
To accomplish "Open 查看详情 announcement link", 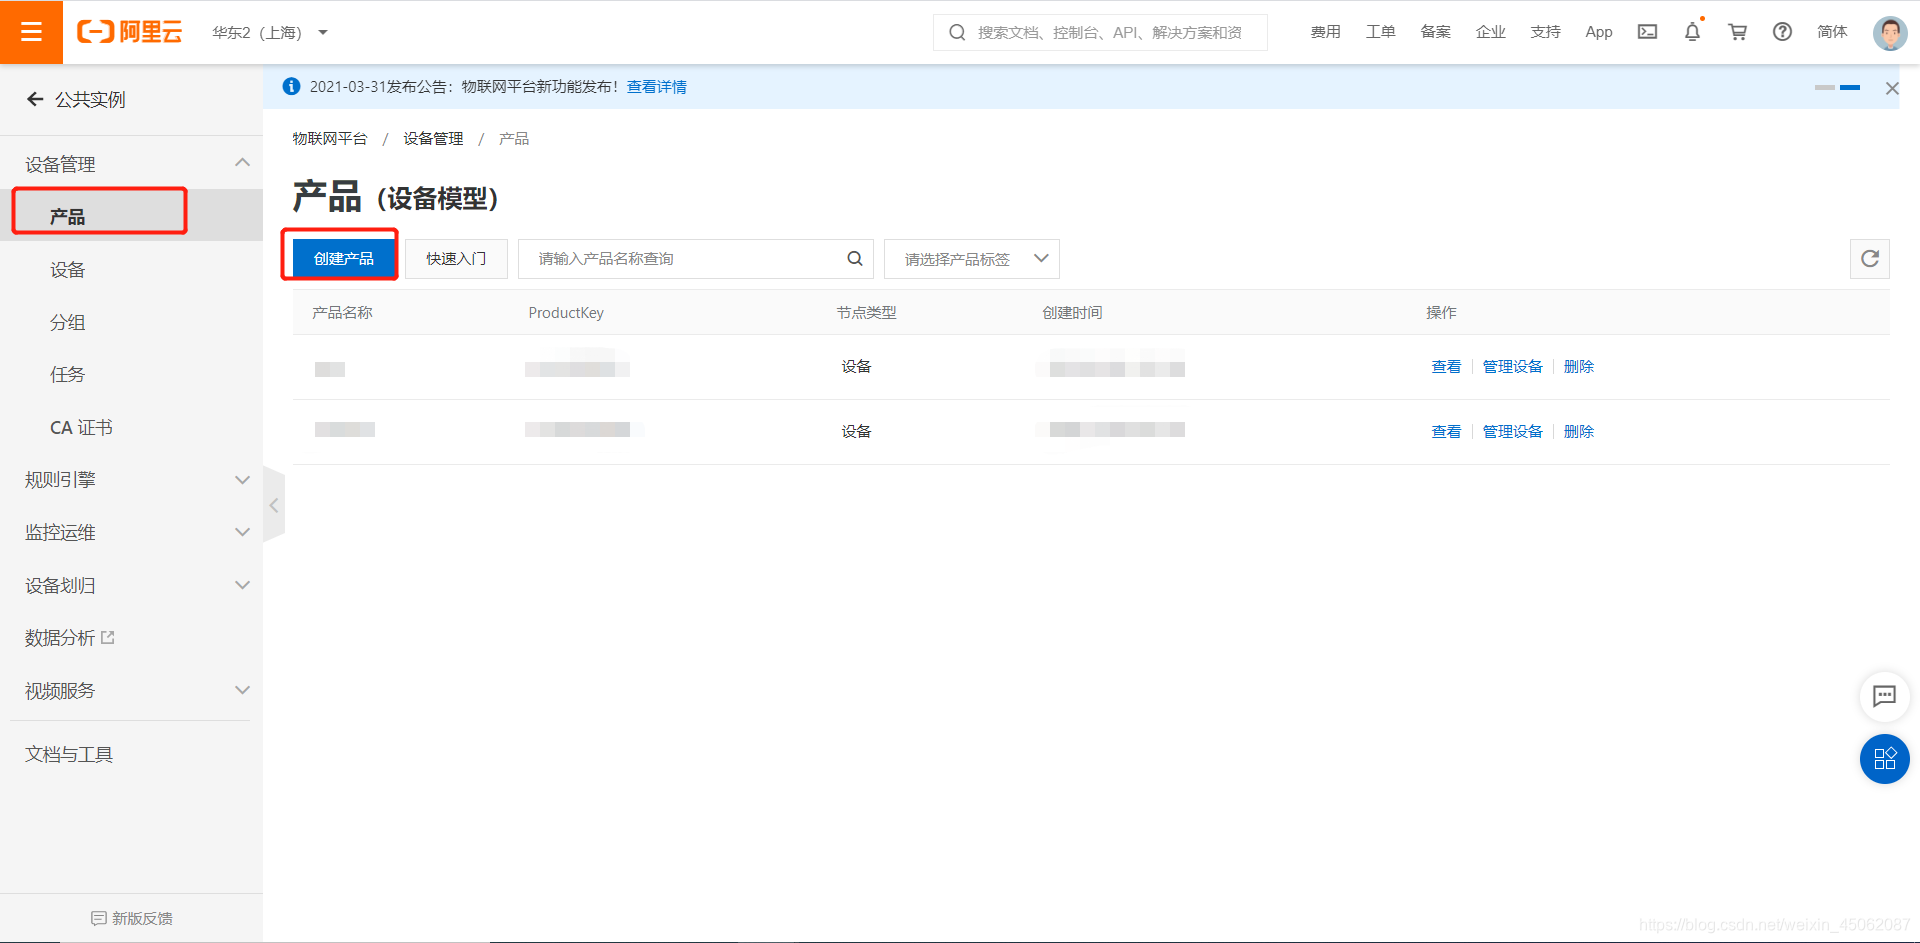I will point(656,87).
